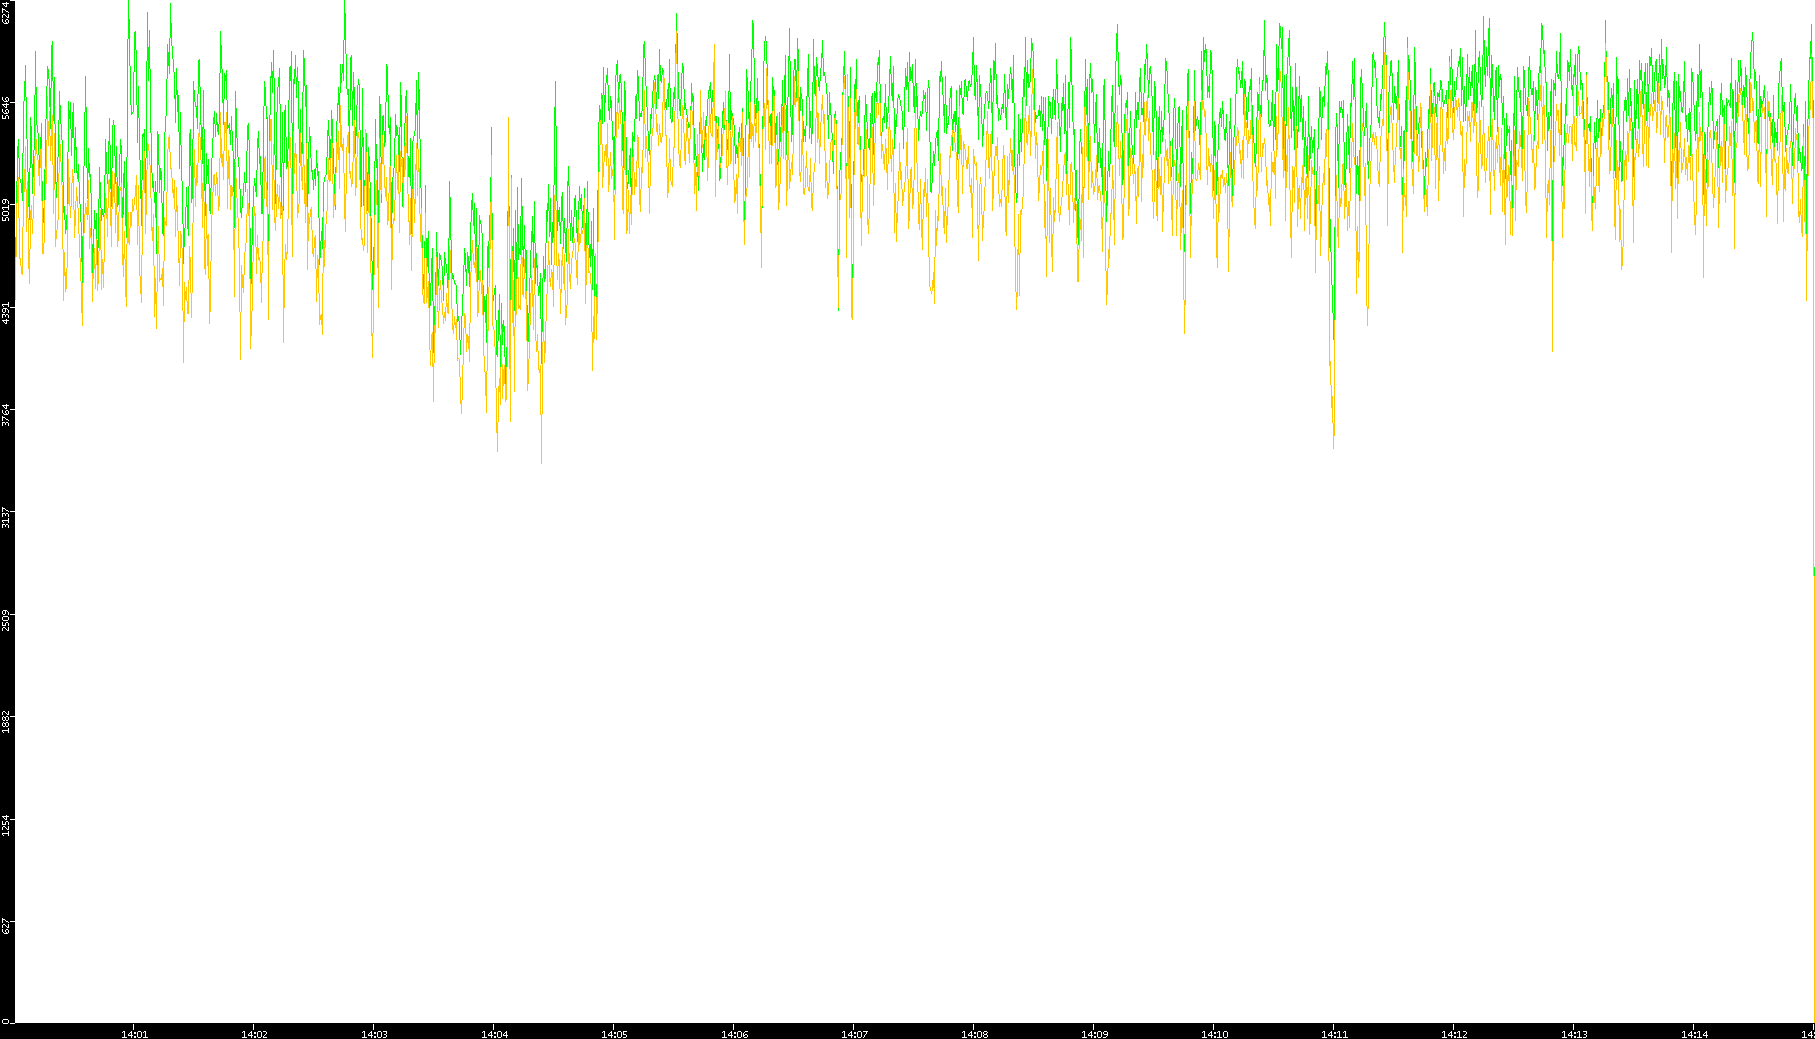Click the bottom tip of the 14:11 orange dip
Image resolution: width=1815 pixels, height=1039 pixels.
(x=1333, y=446)
